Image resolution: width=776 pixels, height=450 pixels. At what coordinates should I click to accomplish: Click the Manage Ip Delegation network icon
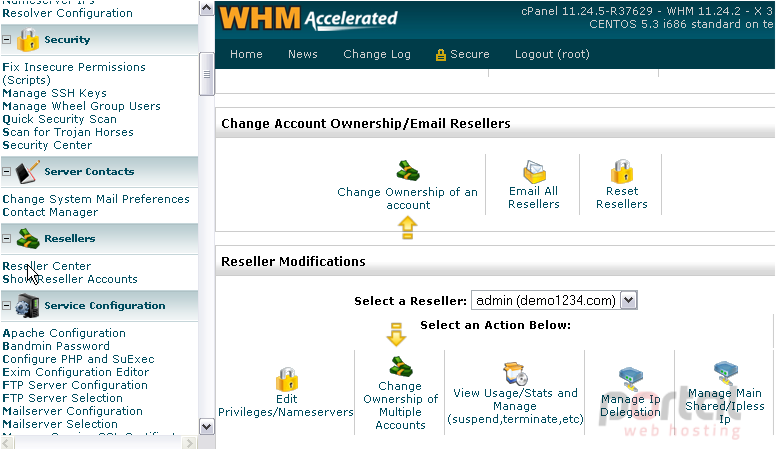[x=630, y=379]
